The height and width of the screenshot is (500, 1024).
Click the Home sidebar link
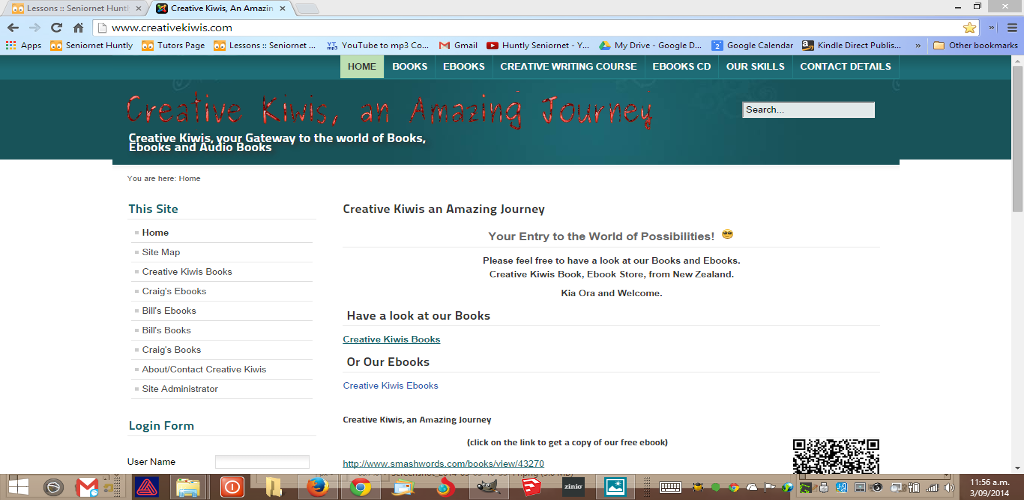[x=155, y=232]
